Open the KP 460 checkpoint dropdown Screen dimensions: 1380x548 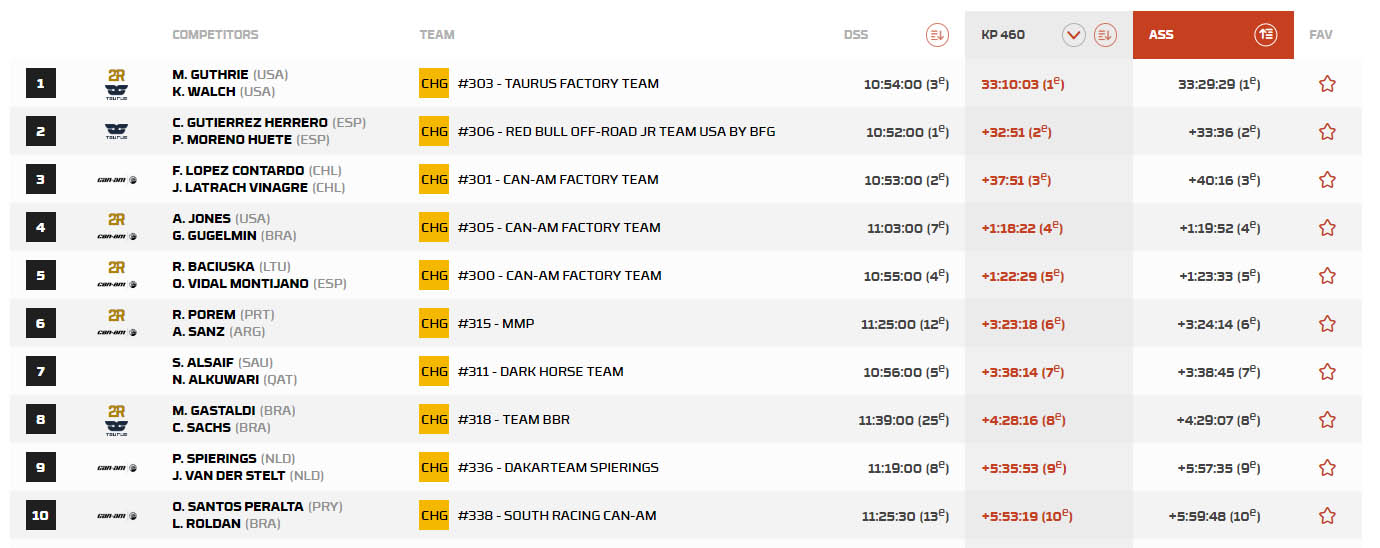point(1074,35)
